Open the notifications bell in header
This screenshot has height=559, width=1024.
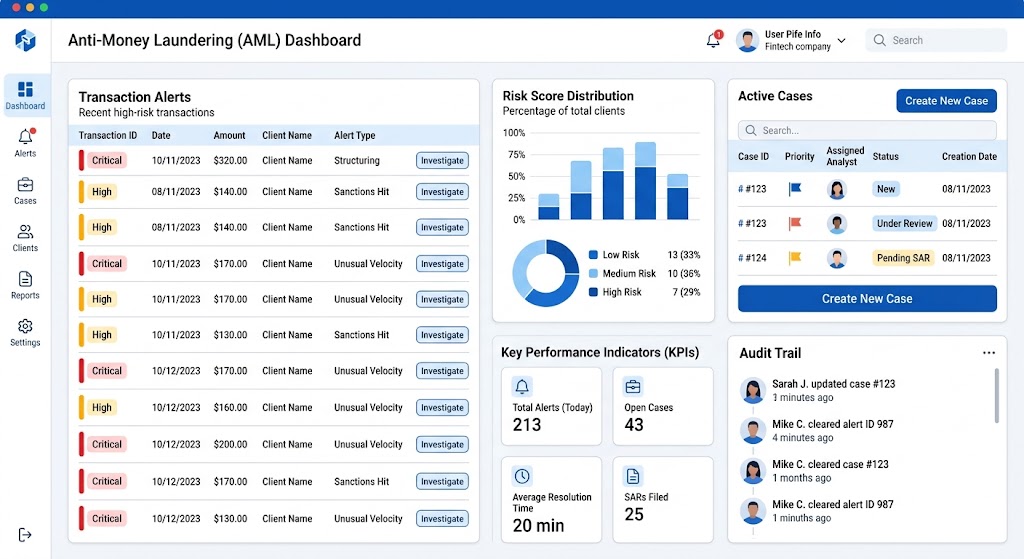click(x=713, y=40)
